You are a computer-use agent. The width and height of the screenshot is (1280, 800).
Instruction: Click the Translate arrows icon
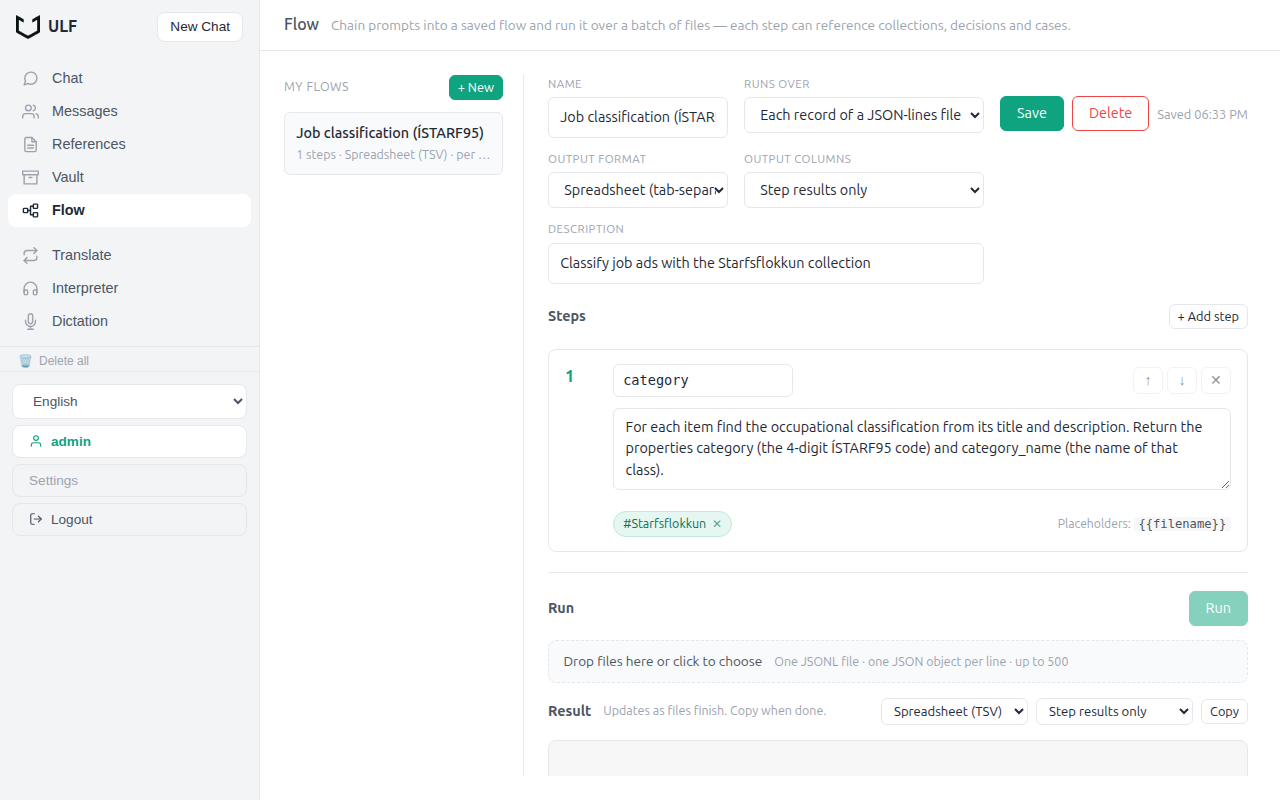click(x=31, y=255)
